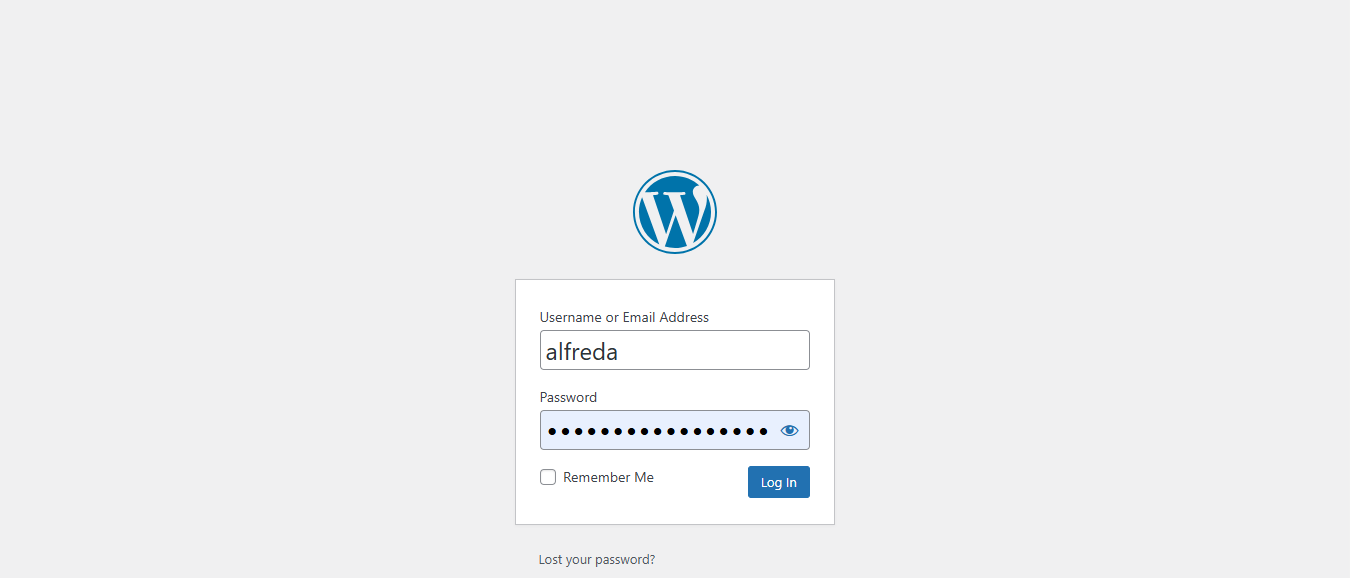Screen dimensions: 1350x578
Task: Start password recovery via the Lost password link
Action: coord(597,559)
